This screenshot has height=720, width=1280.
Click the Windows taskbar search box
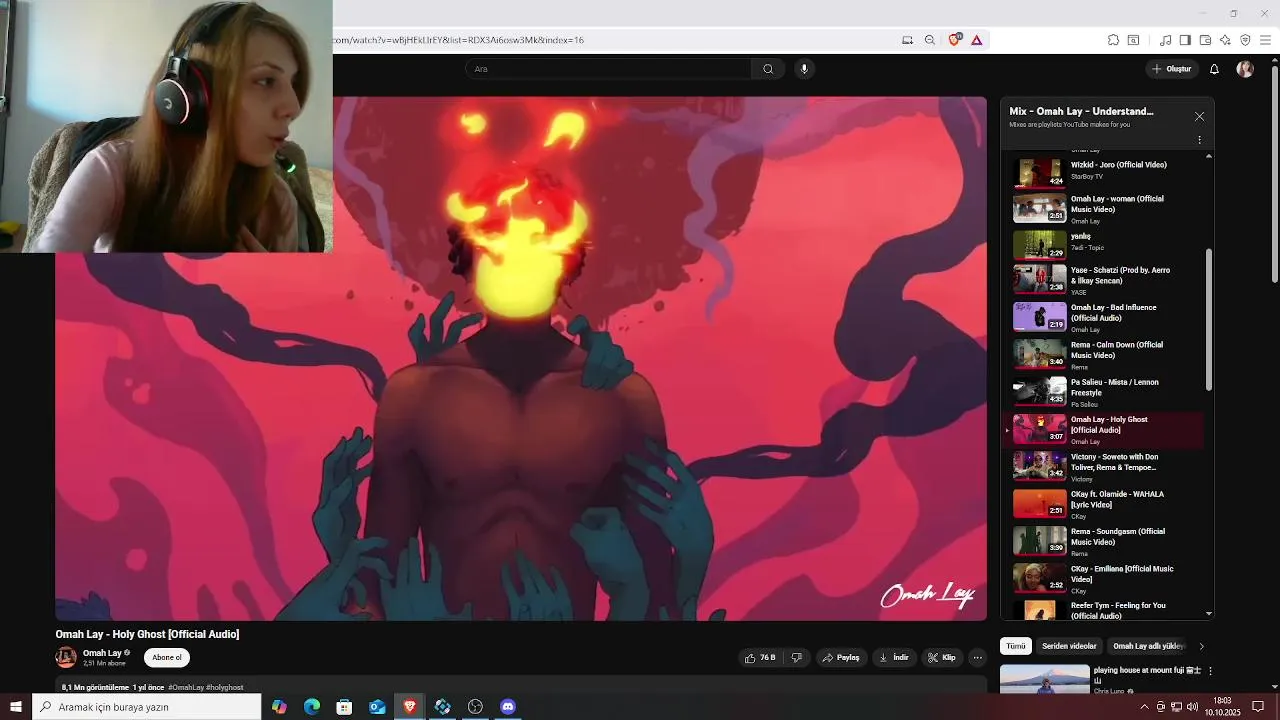[147, 707]
